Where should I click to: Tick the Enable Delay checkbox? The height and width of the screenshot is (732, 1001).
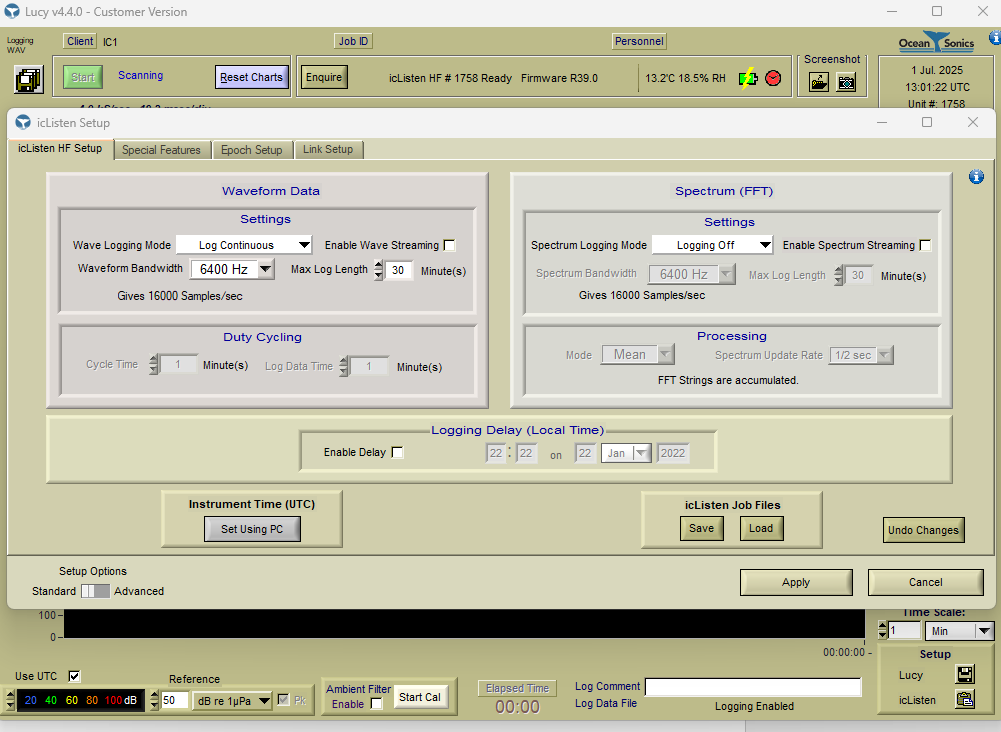(x=397, y=452)
